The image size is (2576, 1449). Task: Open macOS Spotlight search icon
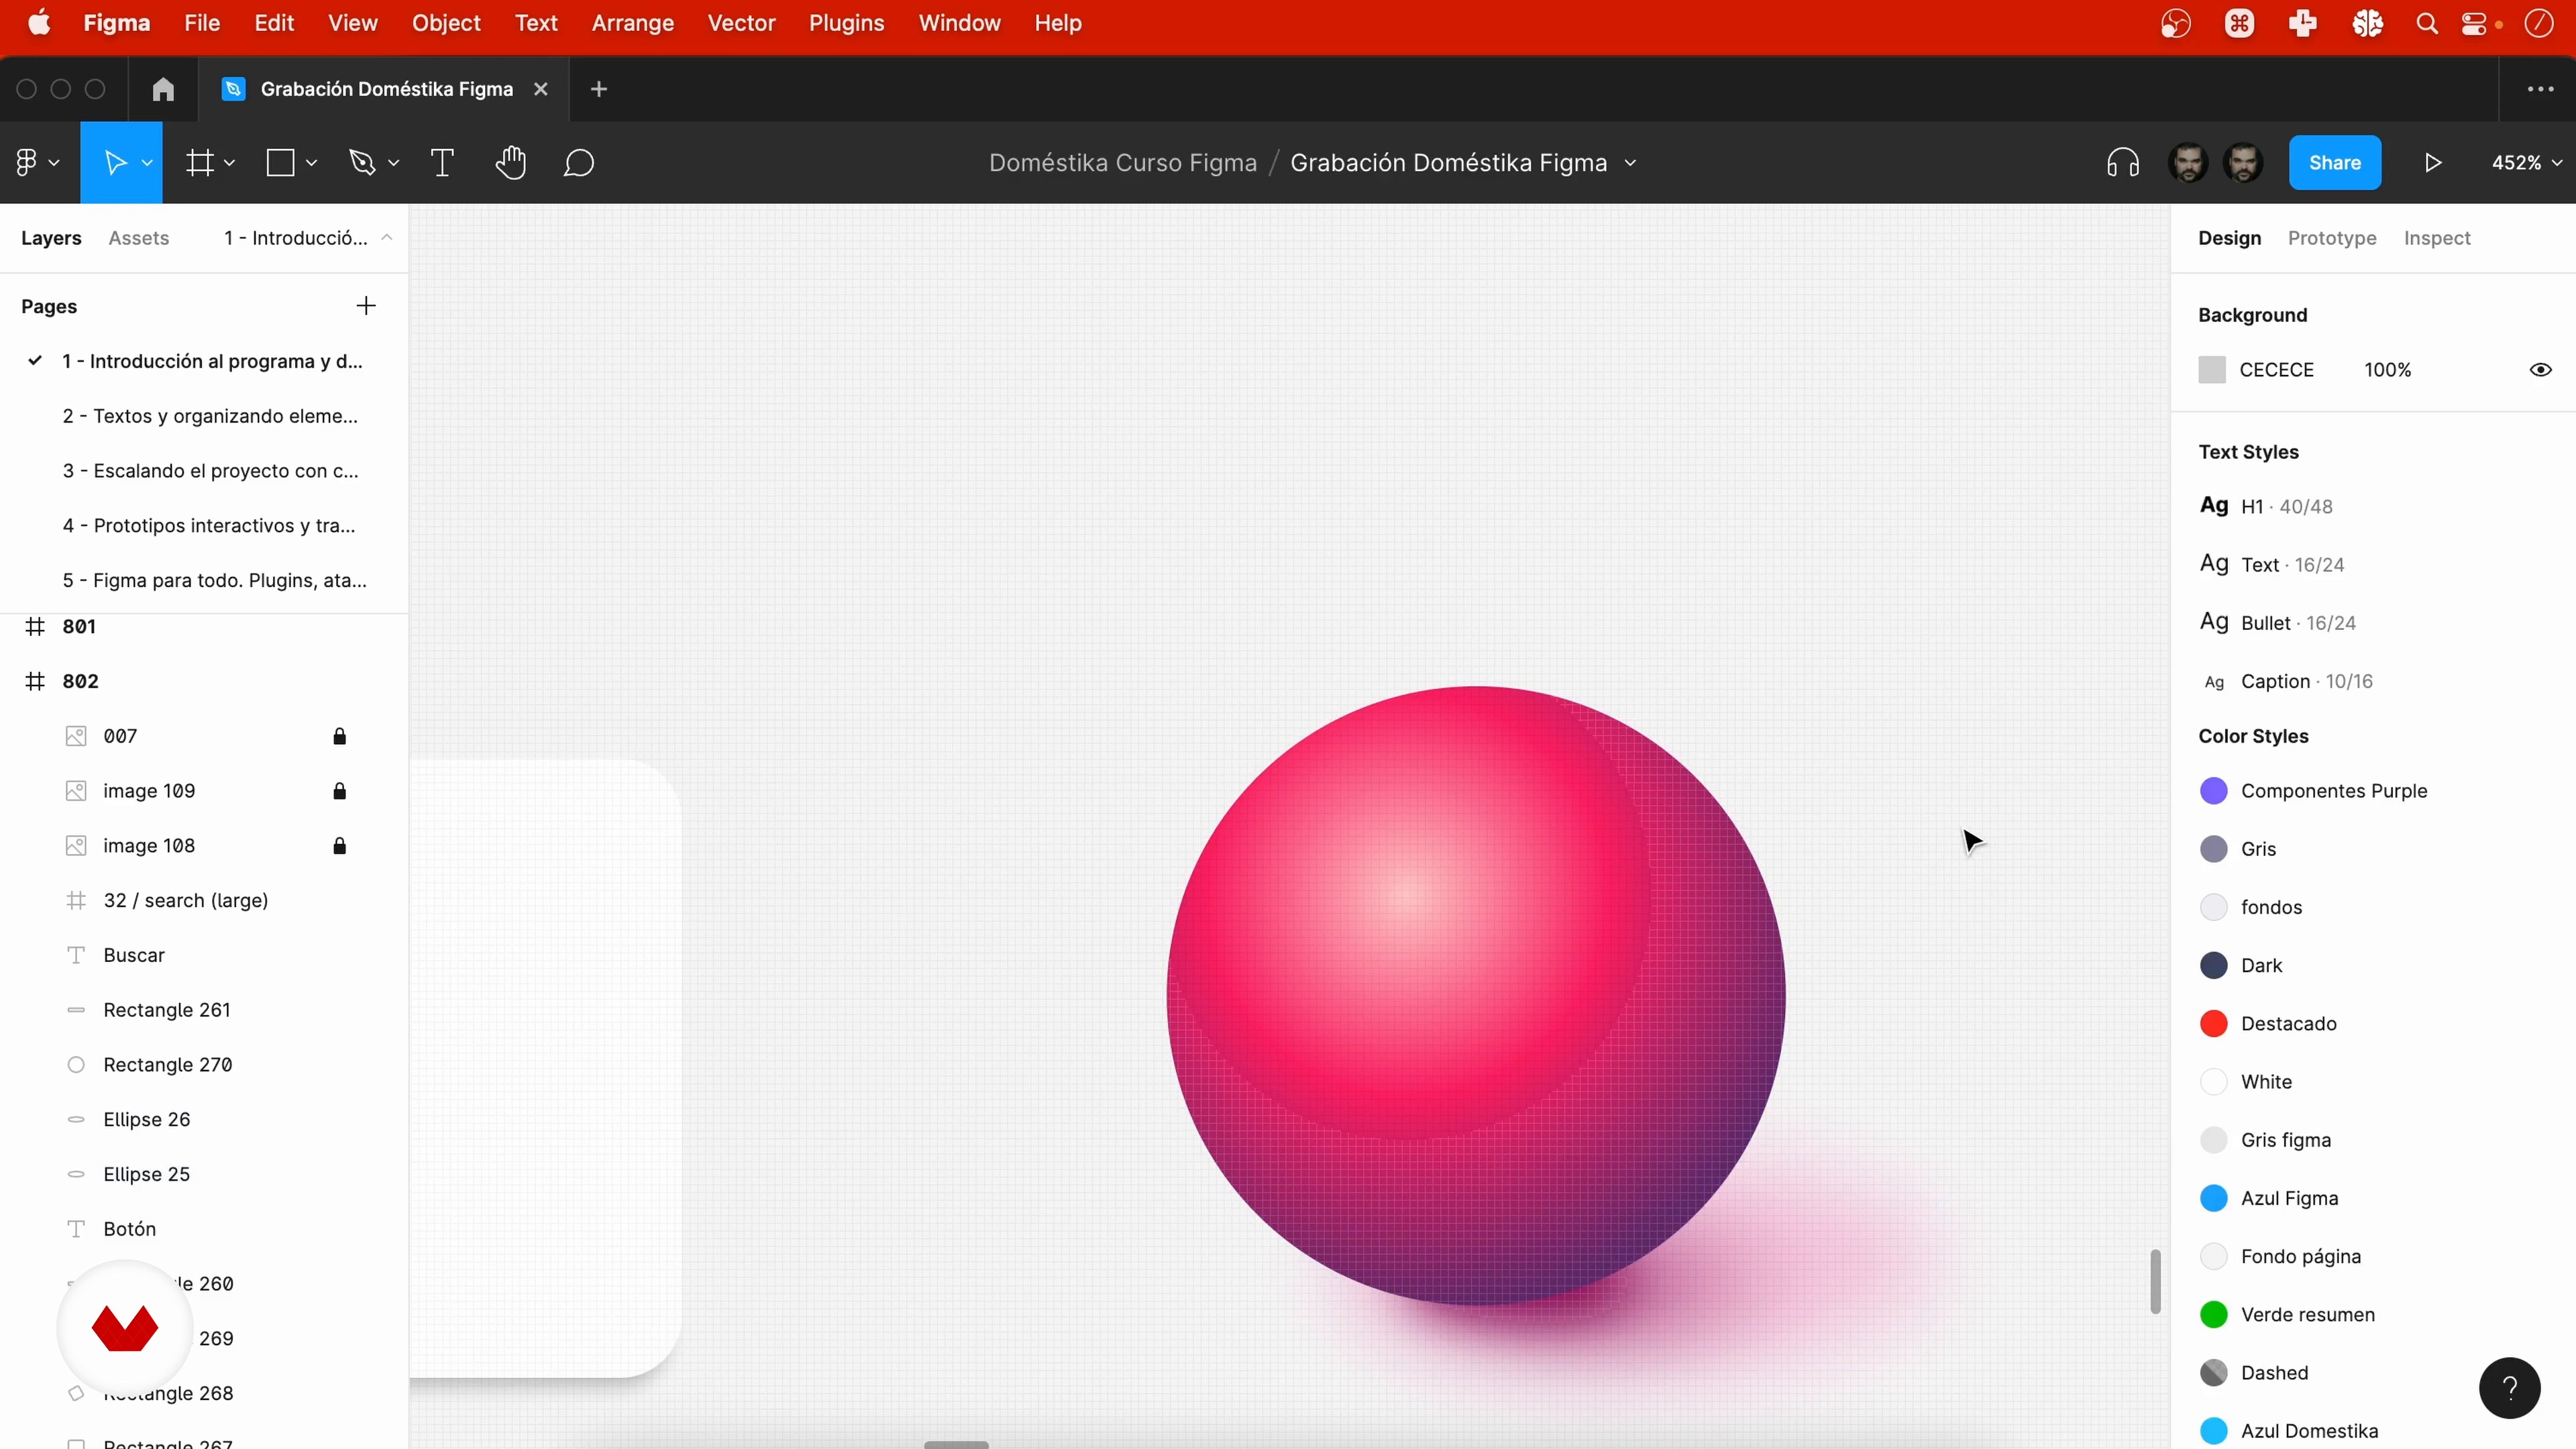point(2427,23)
